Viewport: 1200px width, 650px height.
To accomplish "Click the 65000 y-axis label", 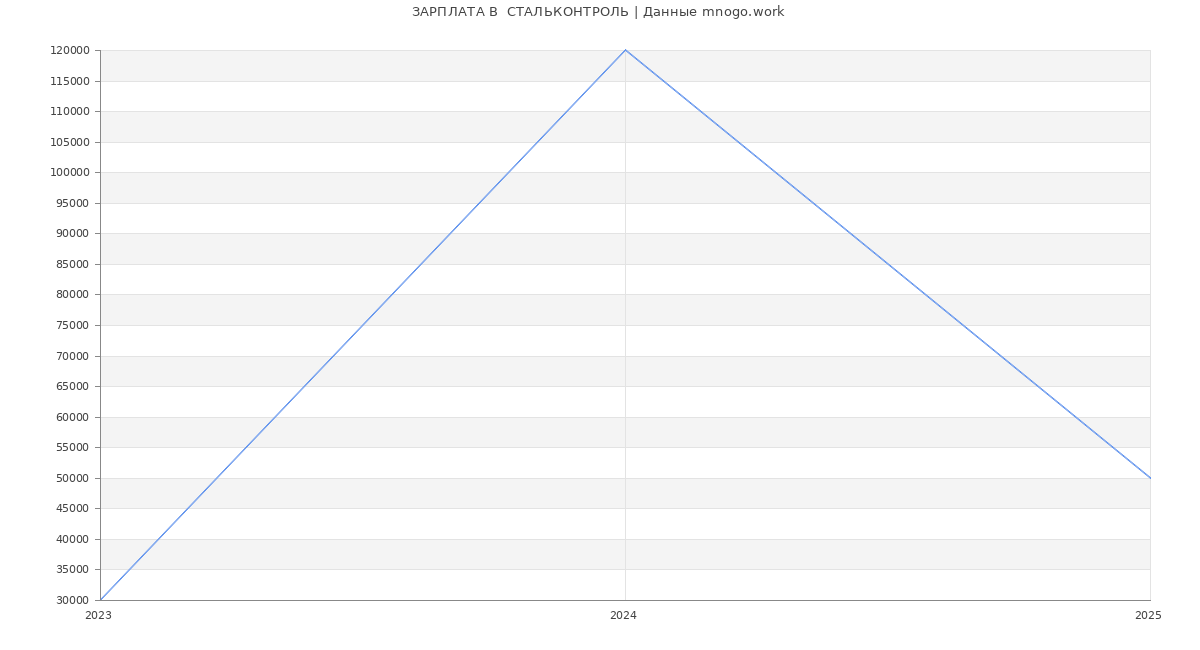I will click(x=73, y=386).
